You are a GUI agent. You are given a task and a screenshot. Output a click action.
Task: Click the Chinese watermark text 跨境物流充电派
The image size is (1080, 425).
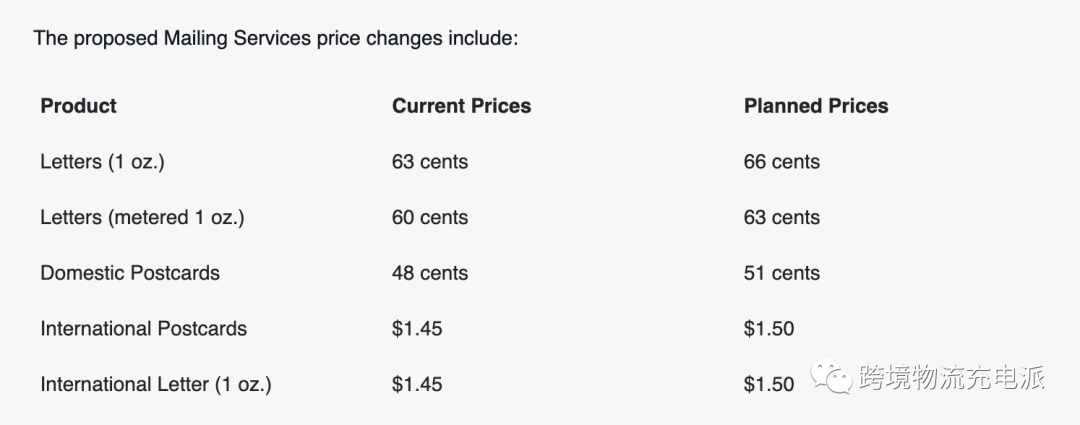click(952, 378)
